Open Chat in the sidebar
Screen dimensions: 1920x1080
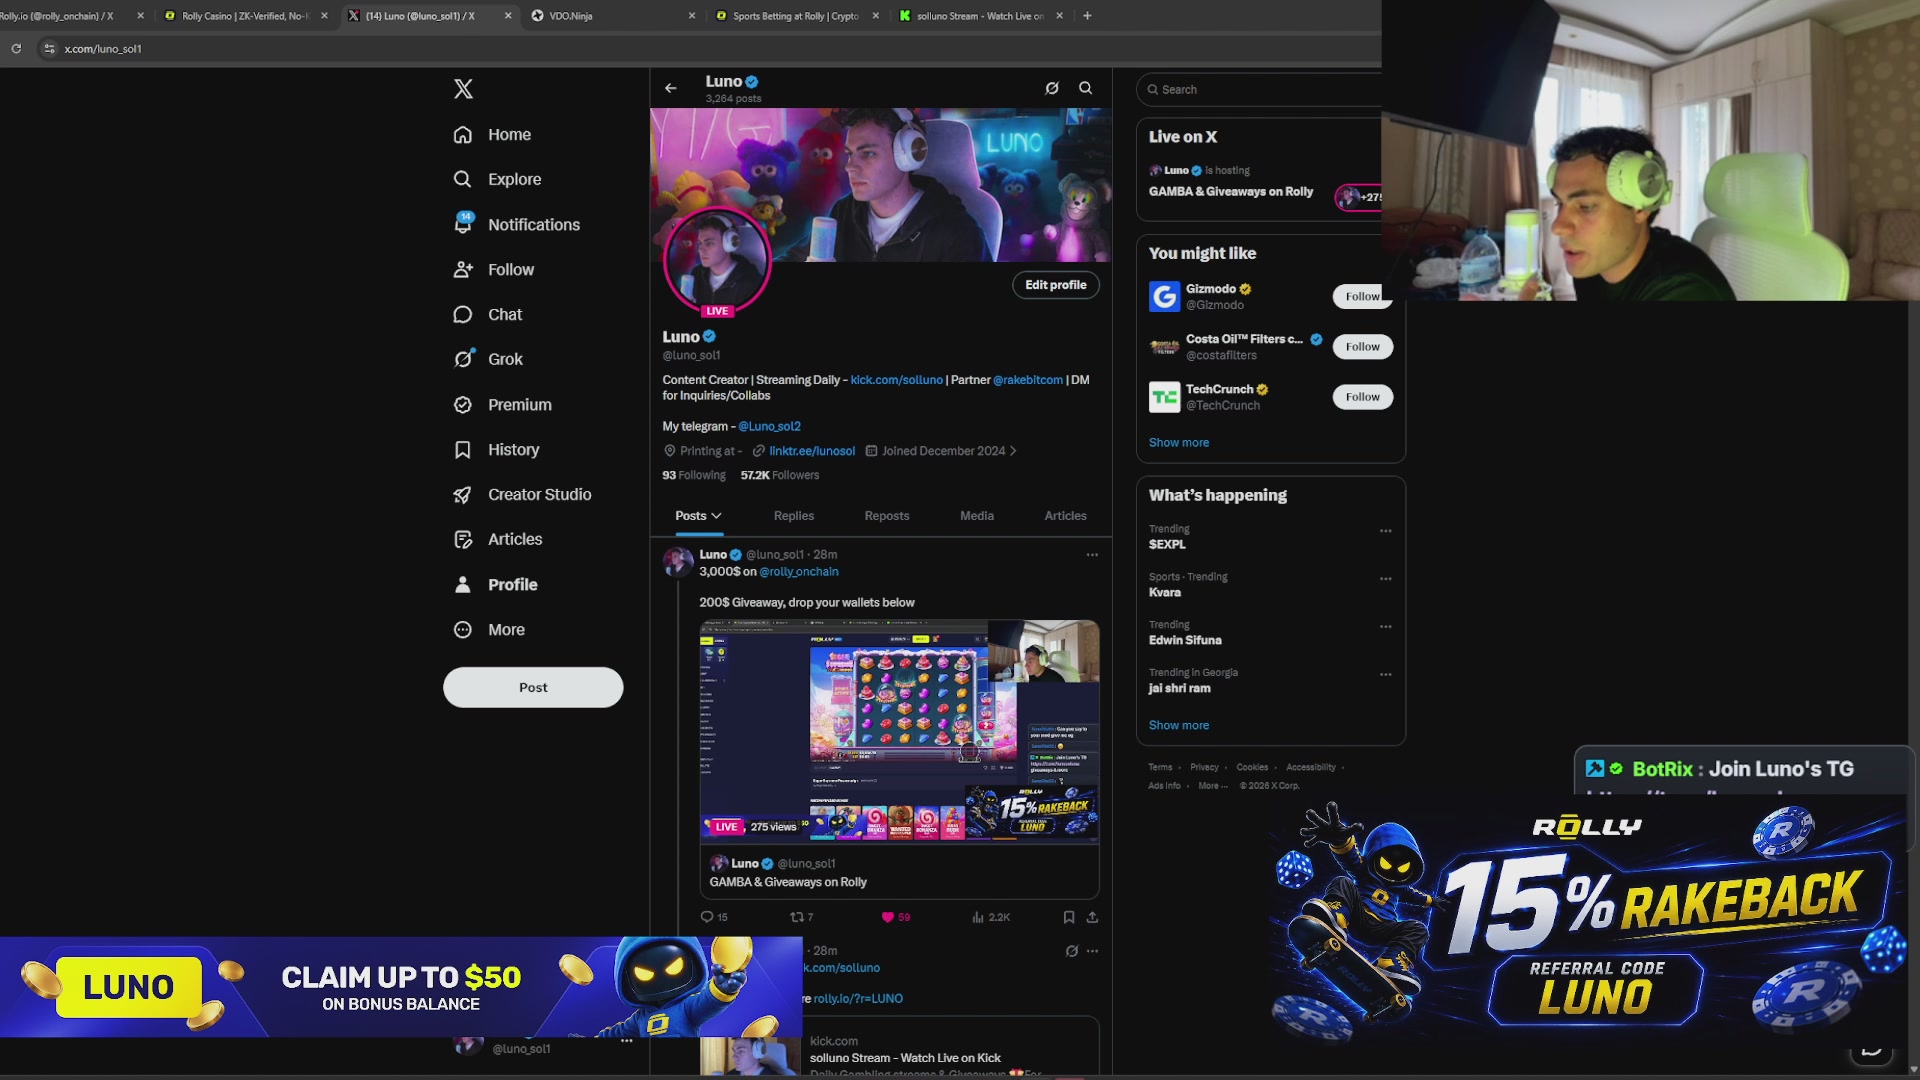[487, 315]
